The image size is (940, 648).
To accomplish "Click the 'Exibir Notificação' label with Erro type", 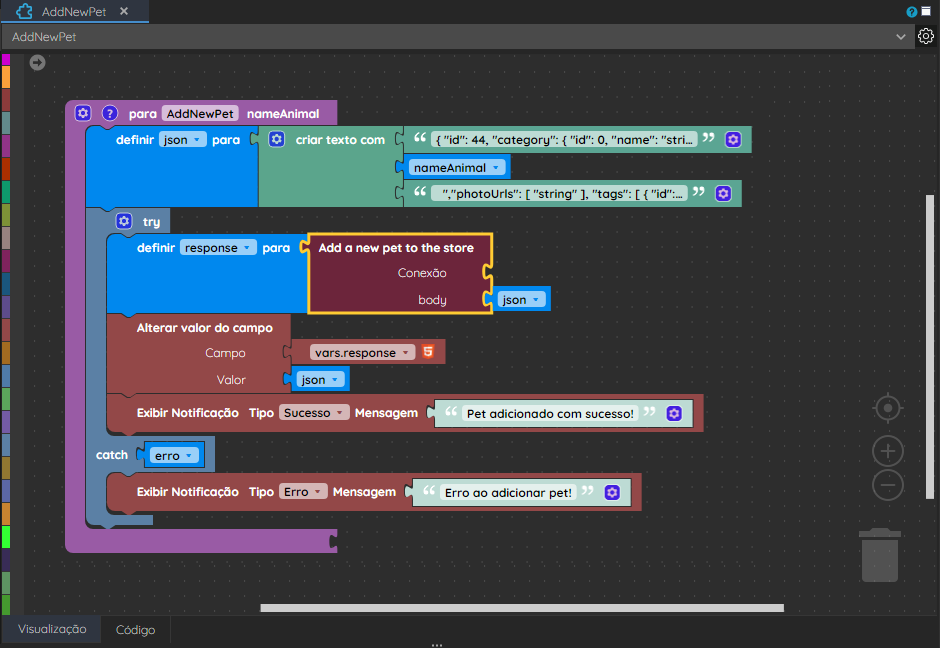I will pyautogui.click(x=188, y=492).
